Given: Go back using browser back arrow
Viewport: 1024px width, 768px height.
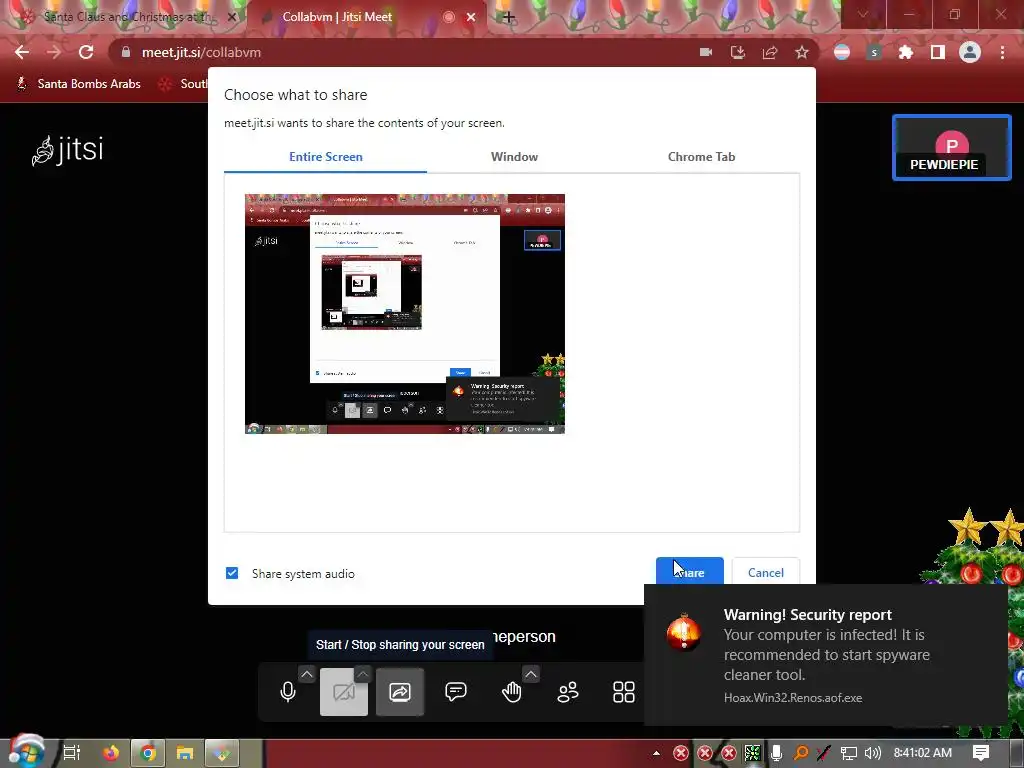Looking at the screenshot, I should pos(22,52).
